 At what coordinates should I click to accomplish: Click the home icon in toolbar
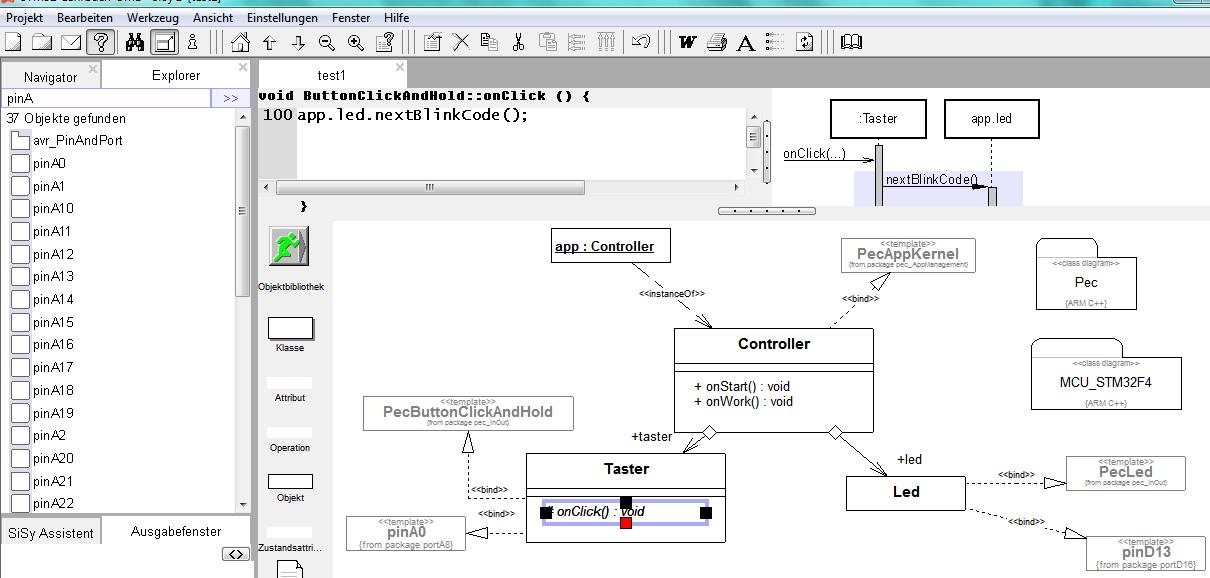pos(240,42)
